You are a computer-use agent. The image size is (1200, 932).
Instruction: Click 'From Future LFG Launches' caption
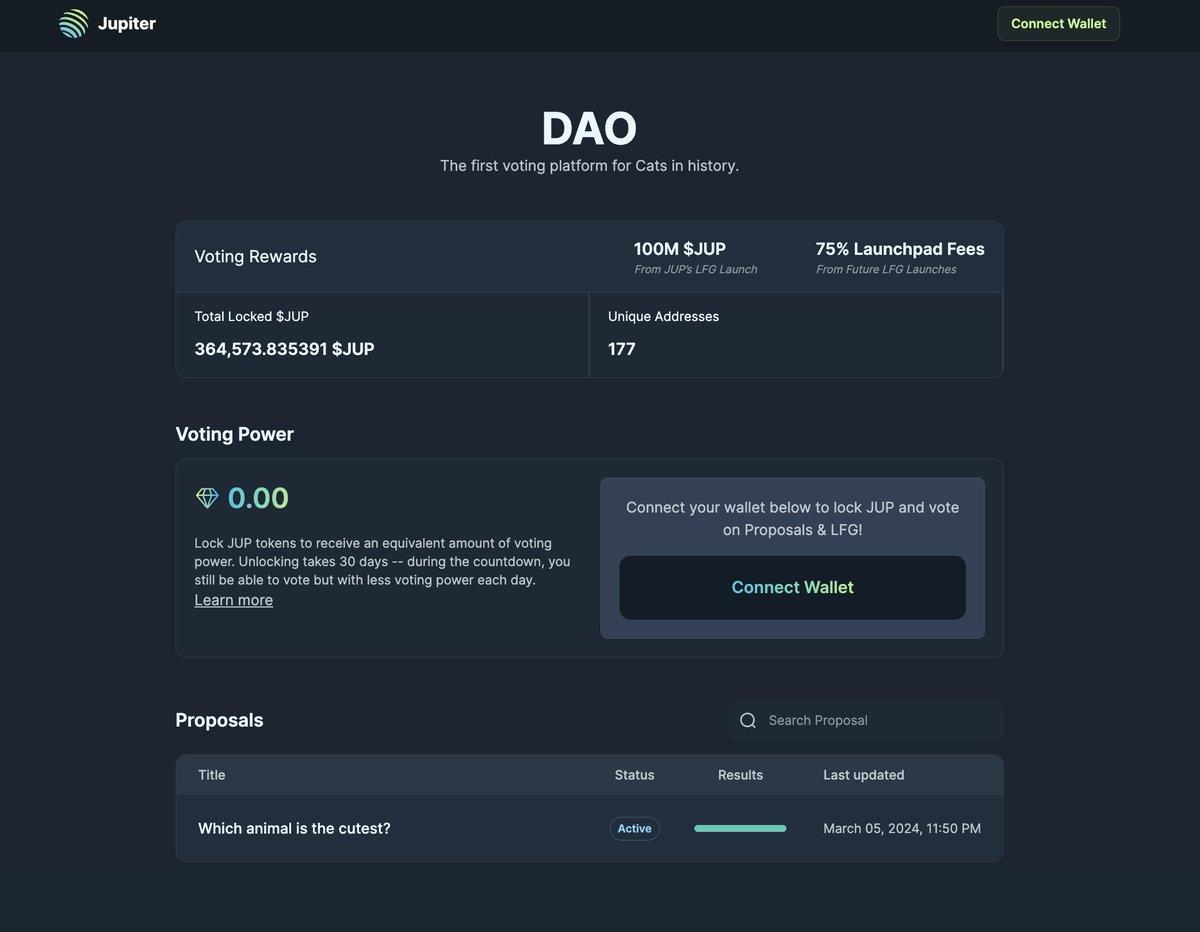tap(886, 269)
